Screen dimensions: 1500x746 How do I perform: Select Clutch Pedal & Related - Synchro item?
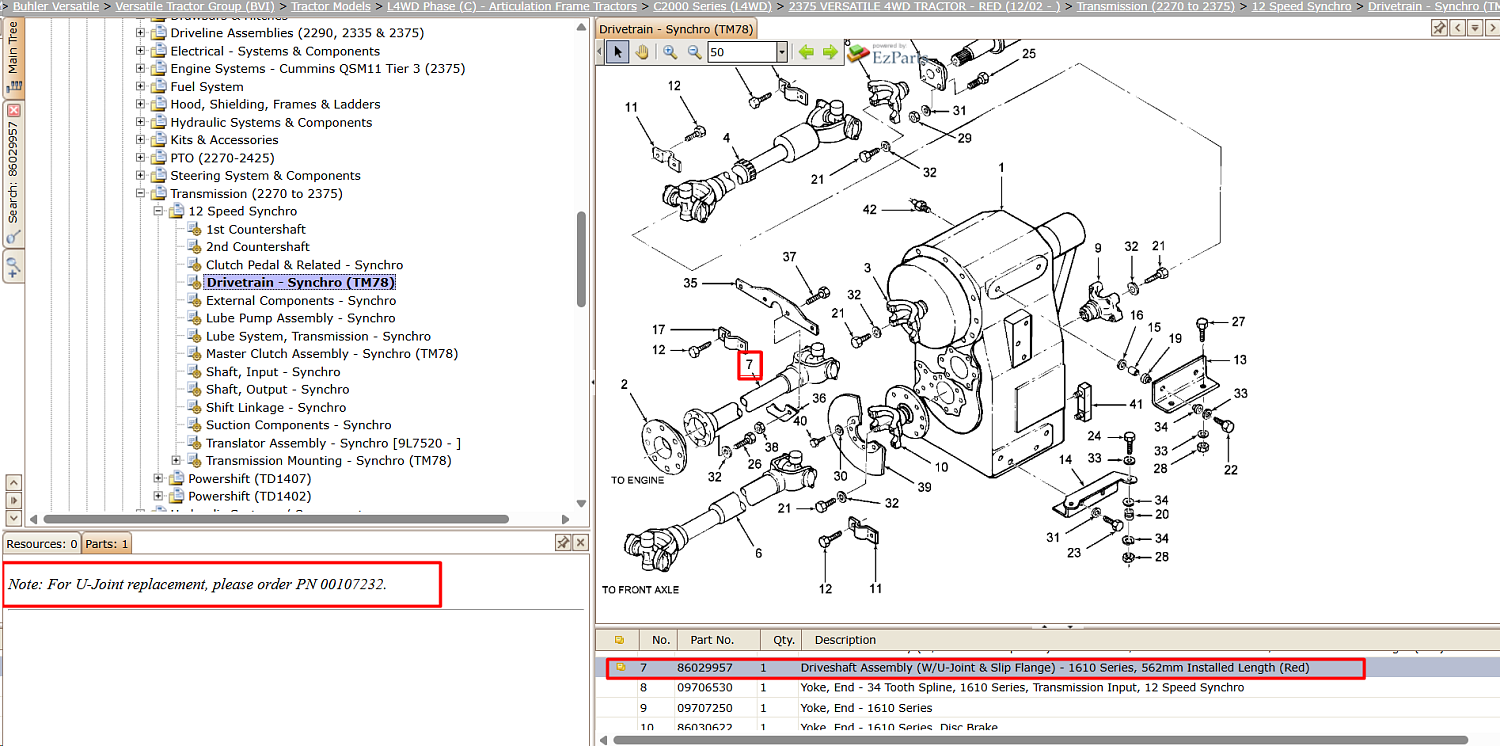click(x=304, y=265)
